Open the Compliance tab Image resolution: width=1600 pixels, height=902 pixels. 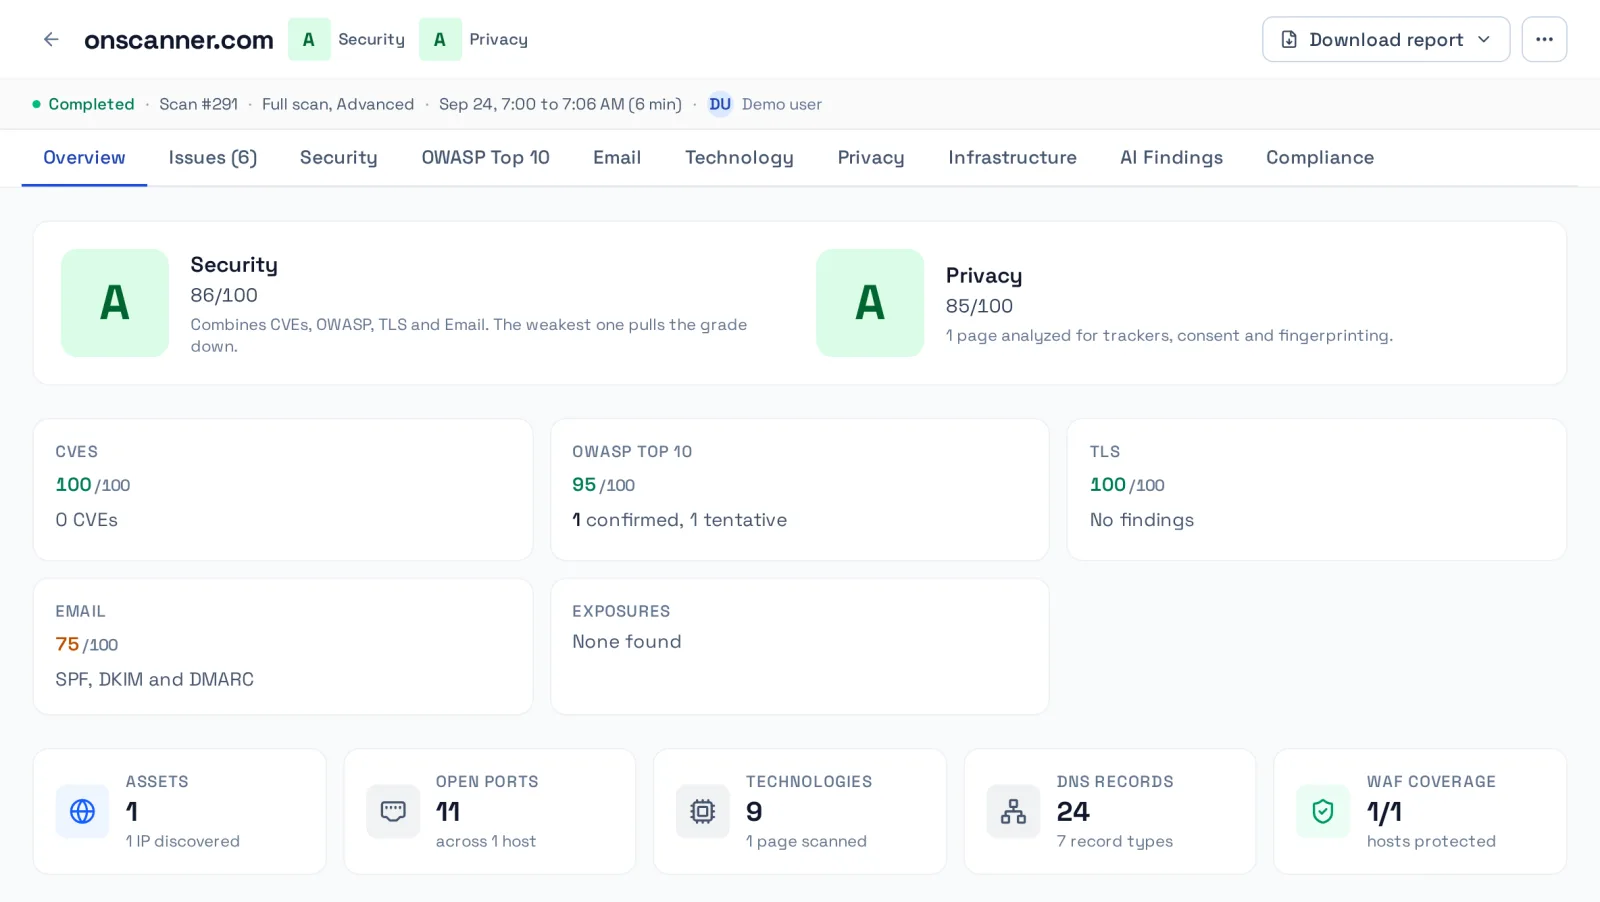point(1320,158)
